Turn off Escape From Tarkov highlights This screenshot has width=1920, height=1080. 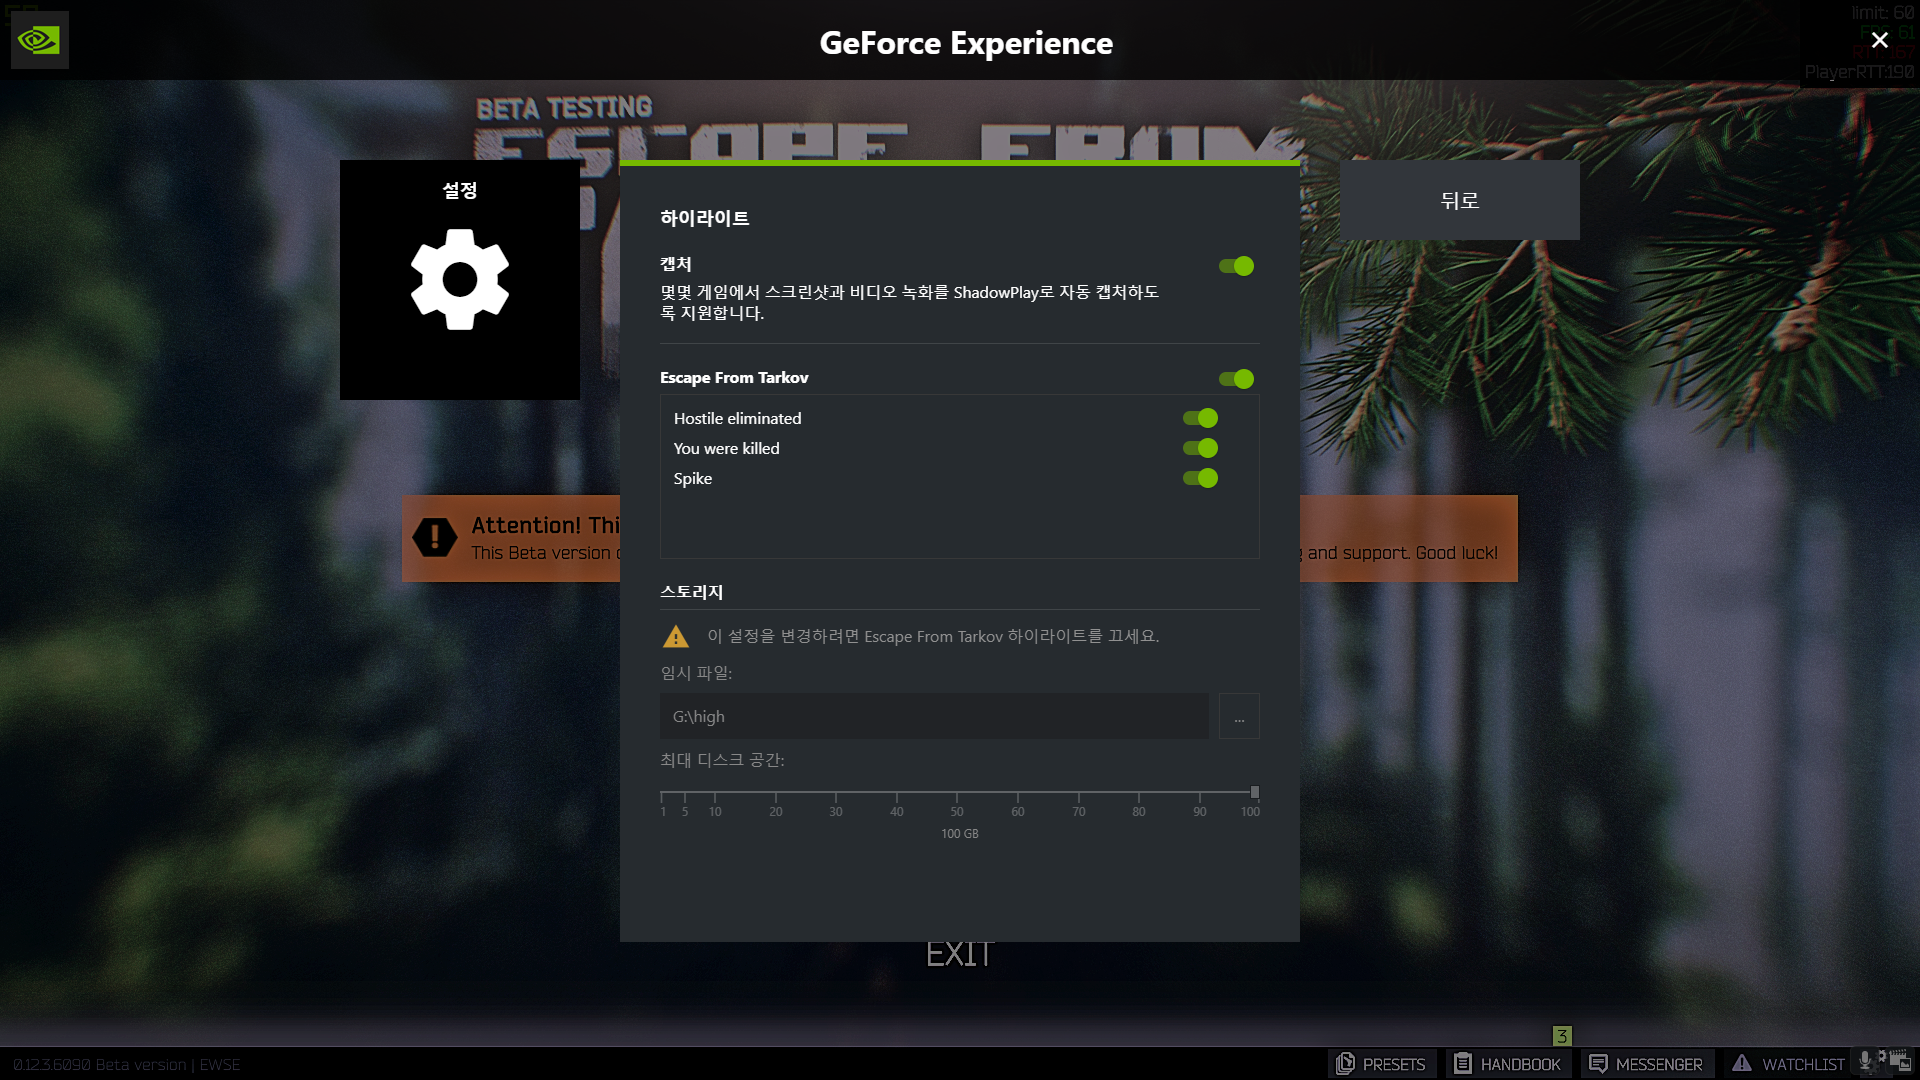1236,379
